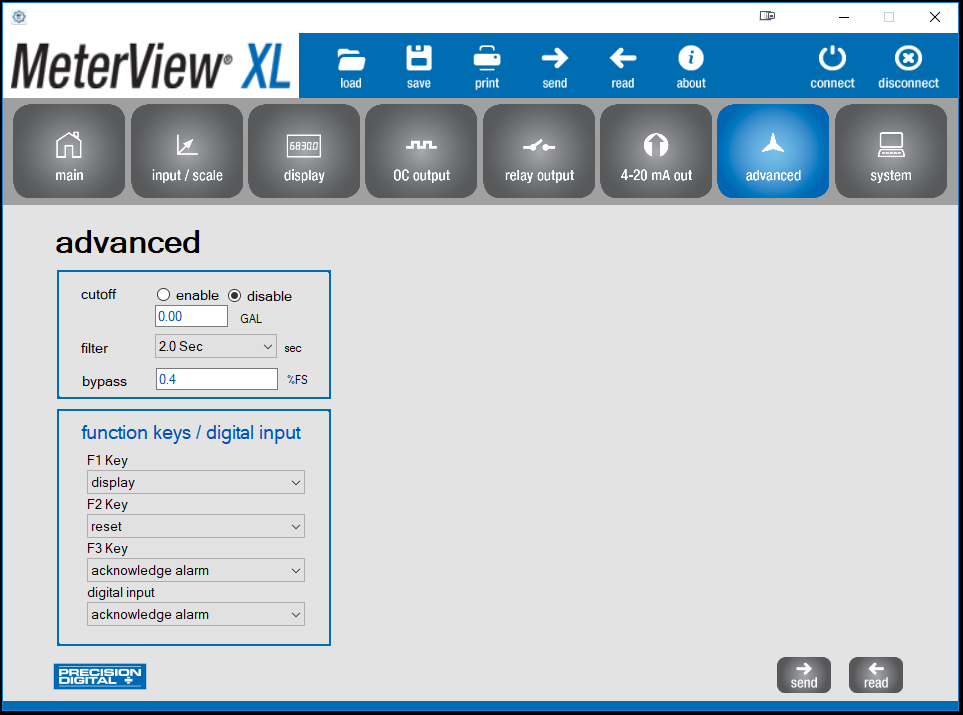Minimize the MeterView XL window
Viewport: 963px width, 715px height.
coord(844,17)
